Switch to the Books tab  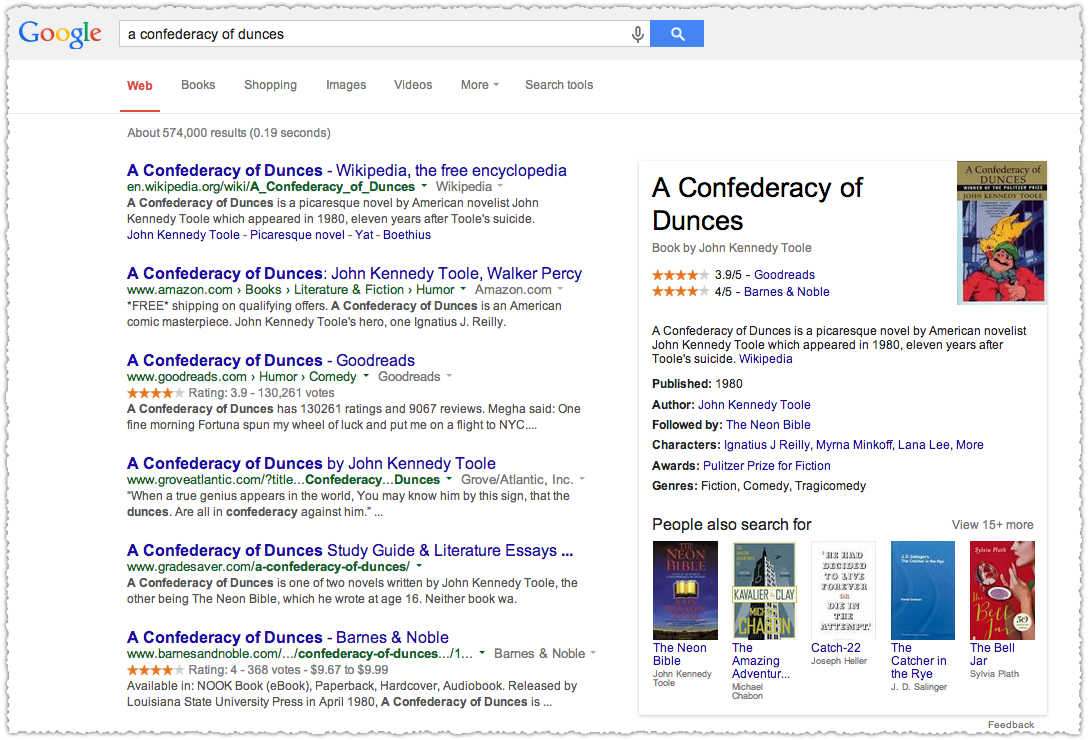point(198,85)
